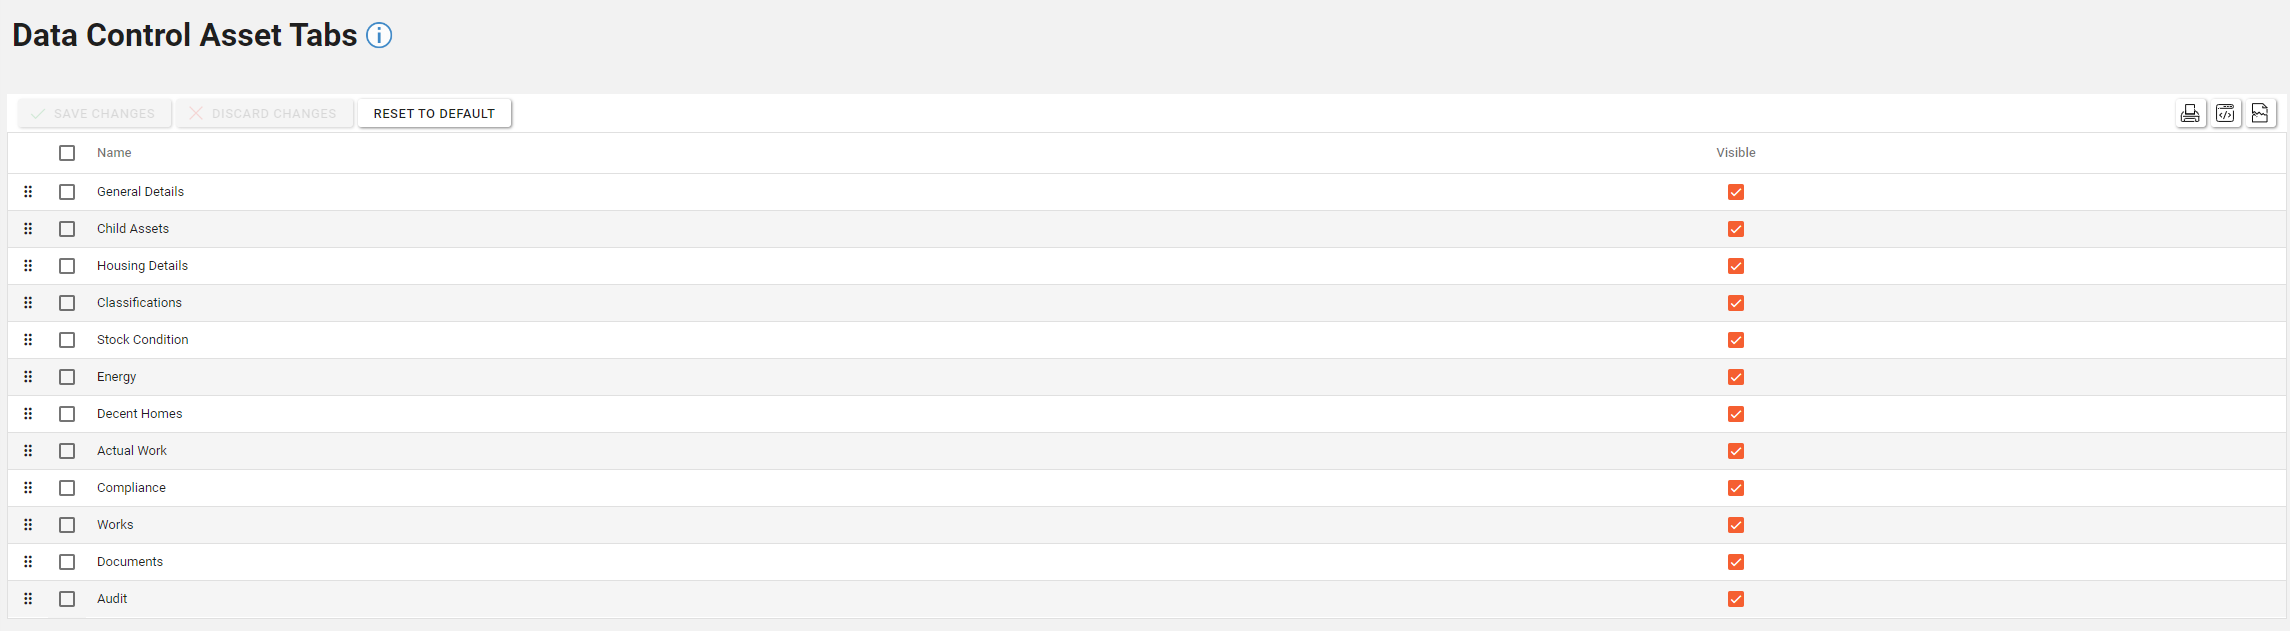Select the Child Assets row checkbox
The image size is (2290, 631).
[x=67, y=229]
